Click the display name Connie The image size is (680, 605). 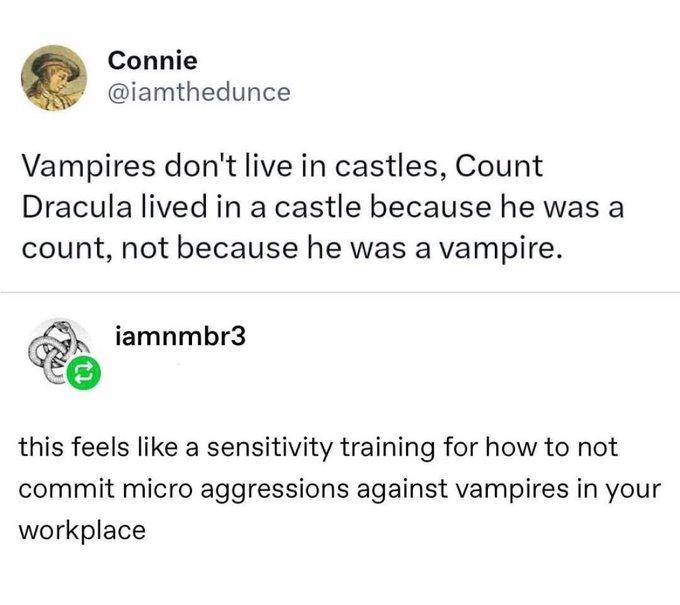point(152,61)
